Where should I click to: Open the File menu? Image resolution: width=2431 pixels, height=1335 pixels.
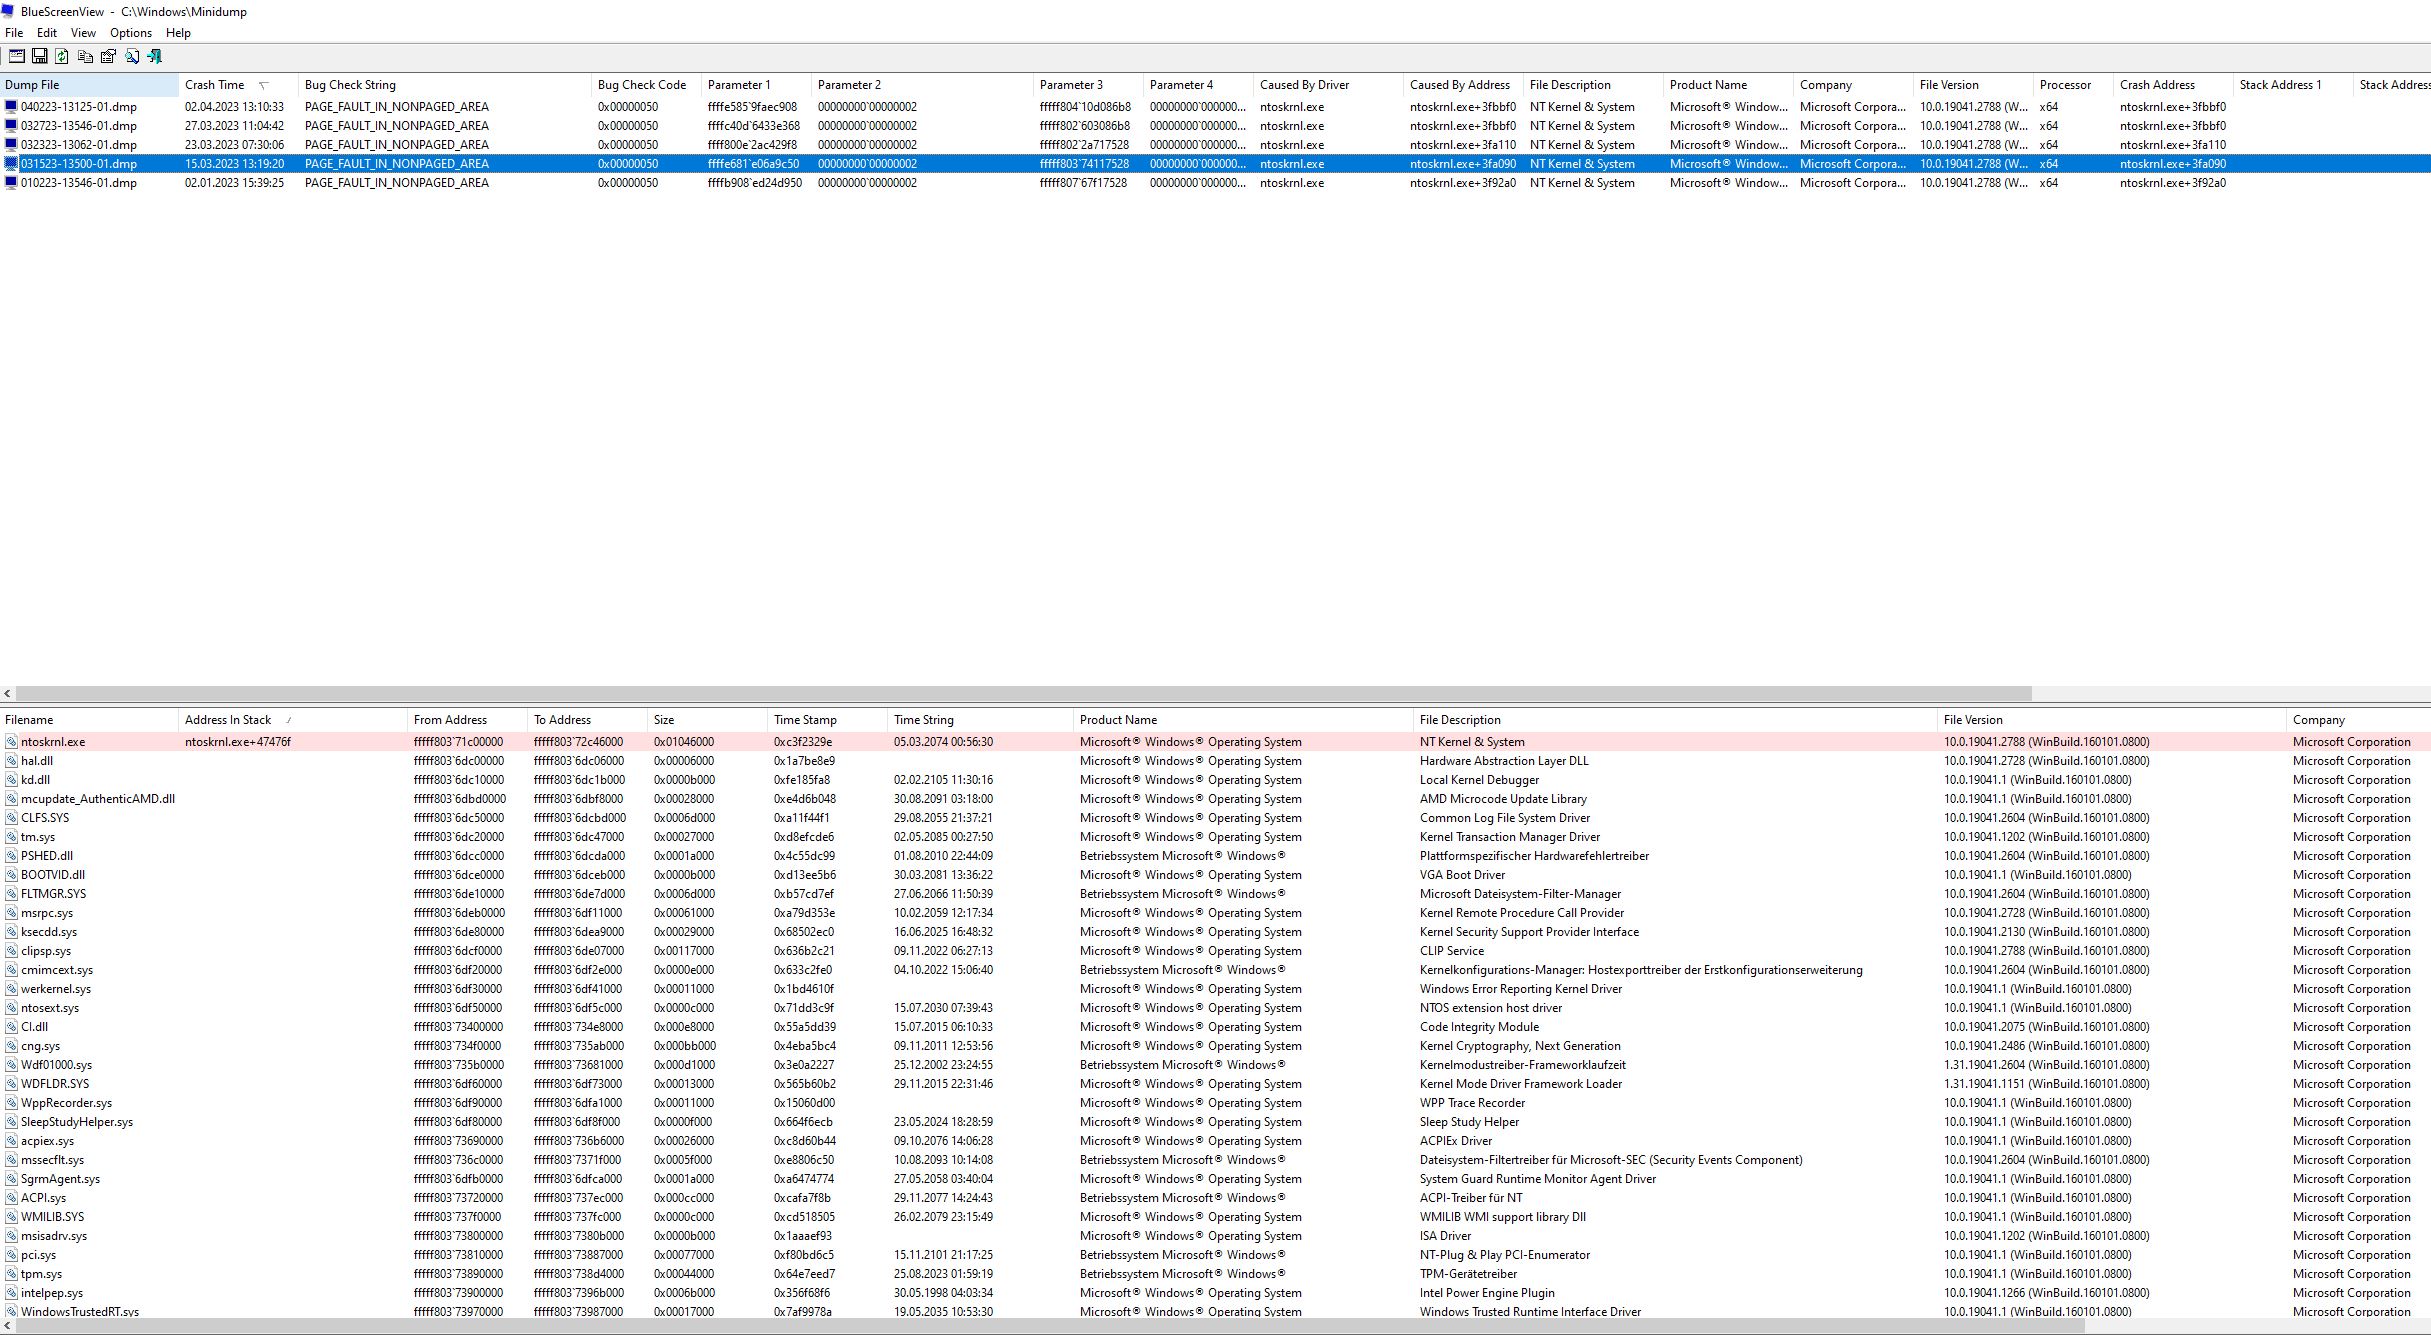coord(14,33)
